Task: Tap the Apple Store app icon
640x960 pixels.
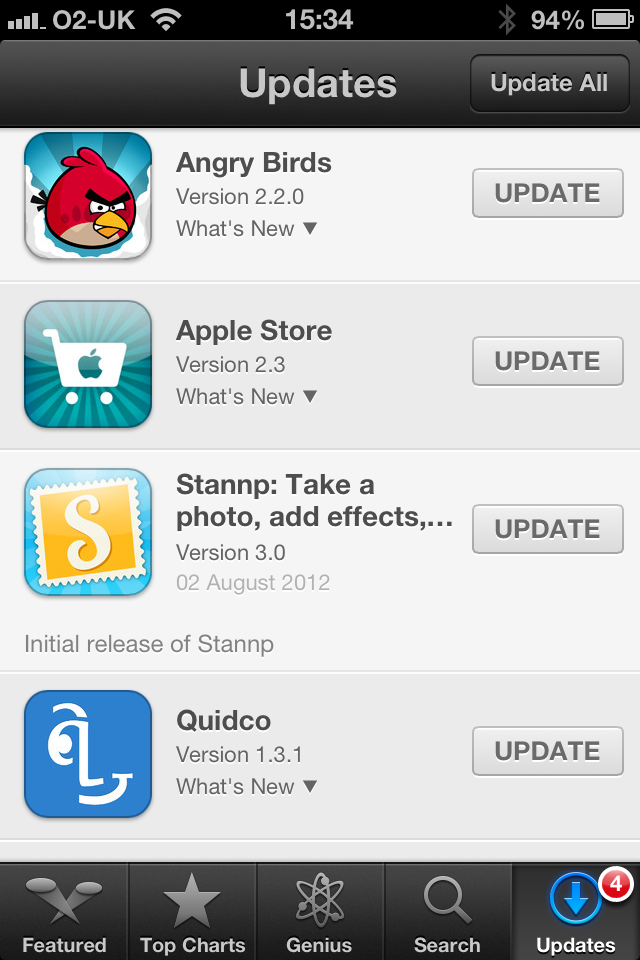Action: [88, 364]
